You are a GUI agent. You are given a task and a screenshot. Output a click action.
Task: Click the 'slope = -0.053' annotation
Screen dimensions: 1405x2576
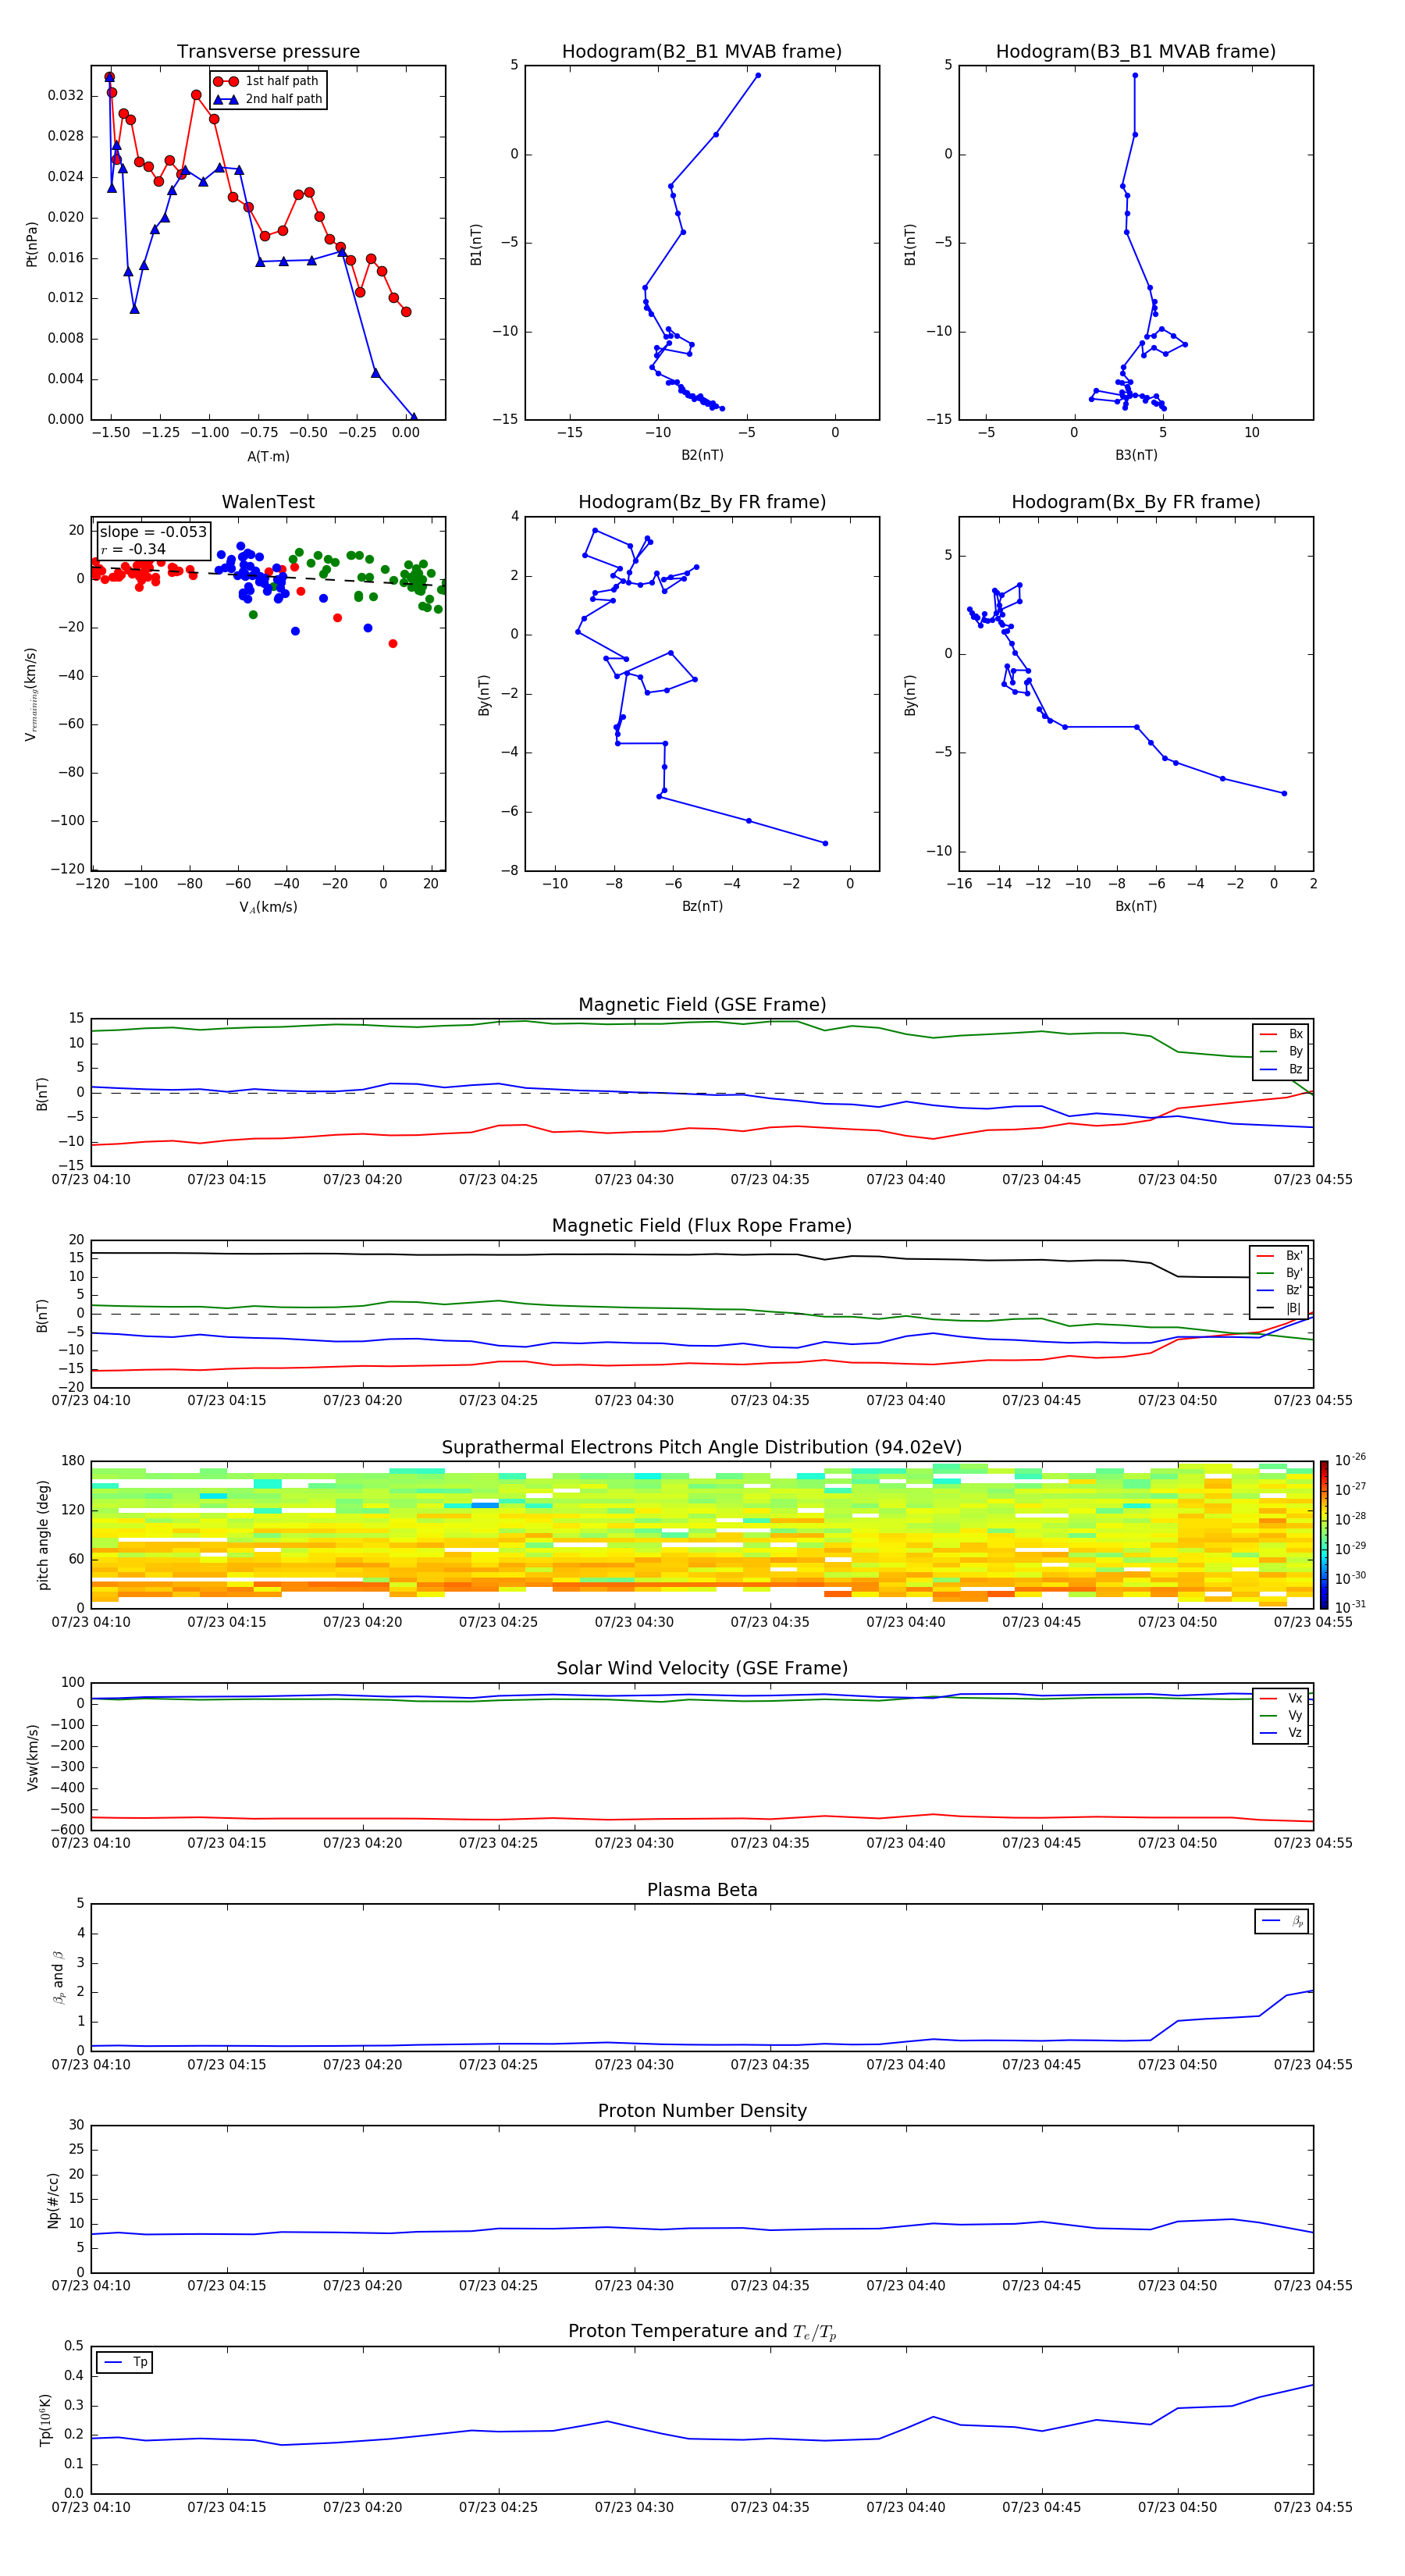point(153,532)
